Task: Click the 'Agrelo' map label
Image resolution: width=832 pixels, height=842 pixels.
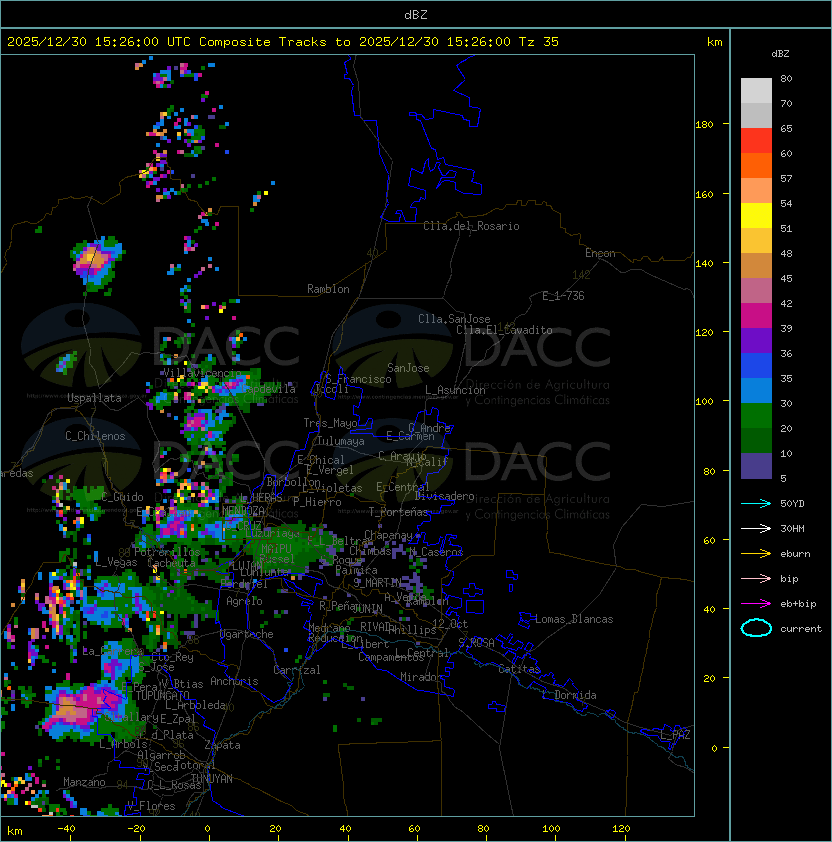Action: 244,601
